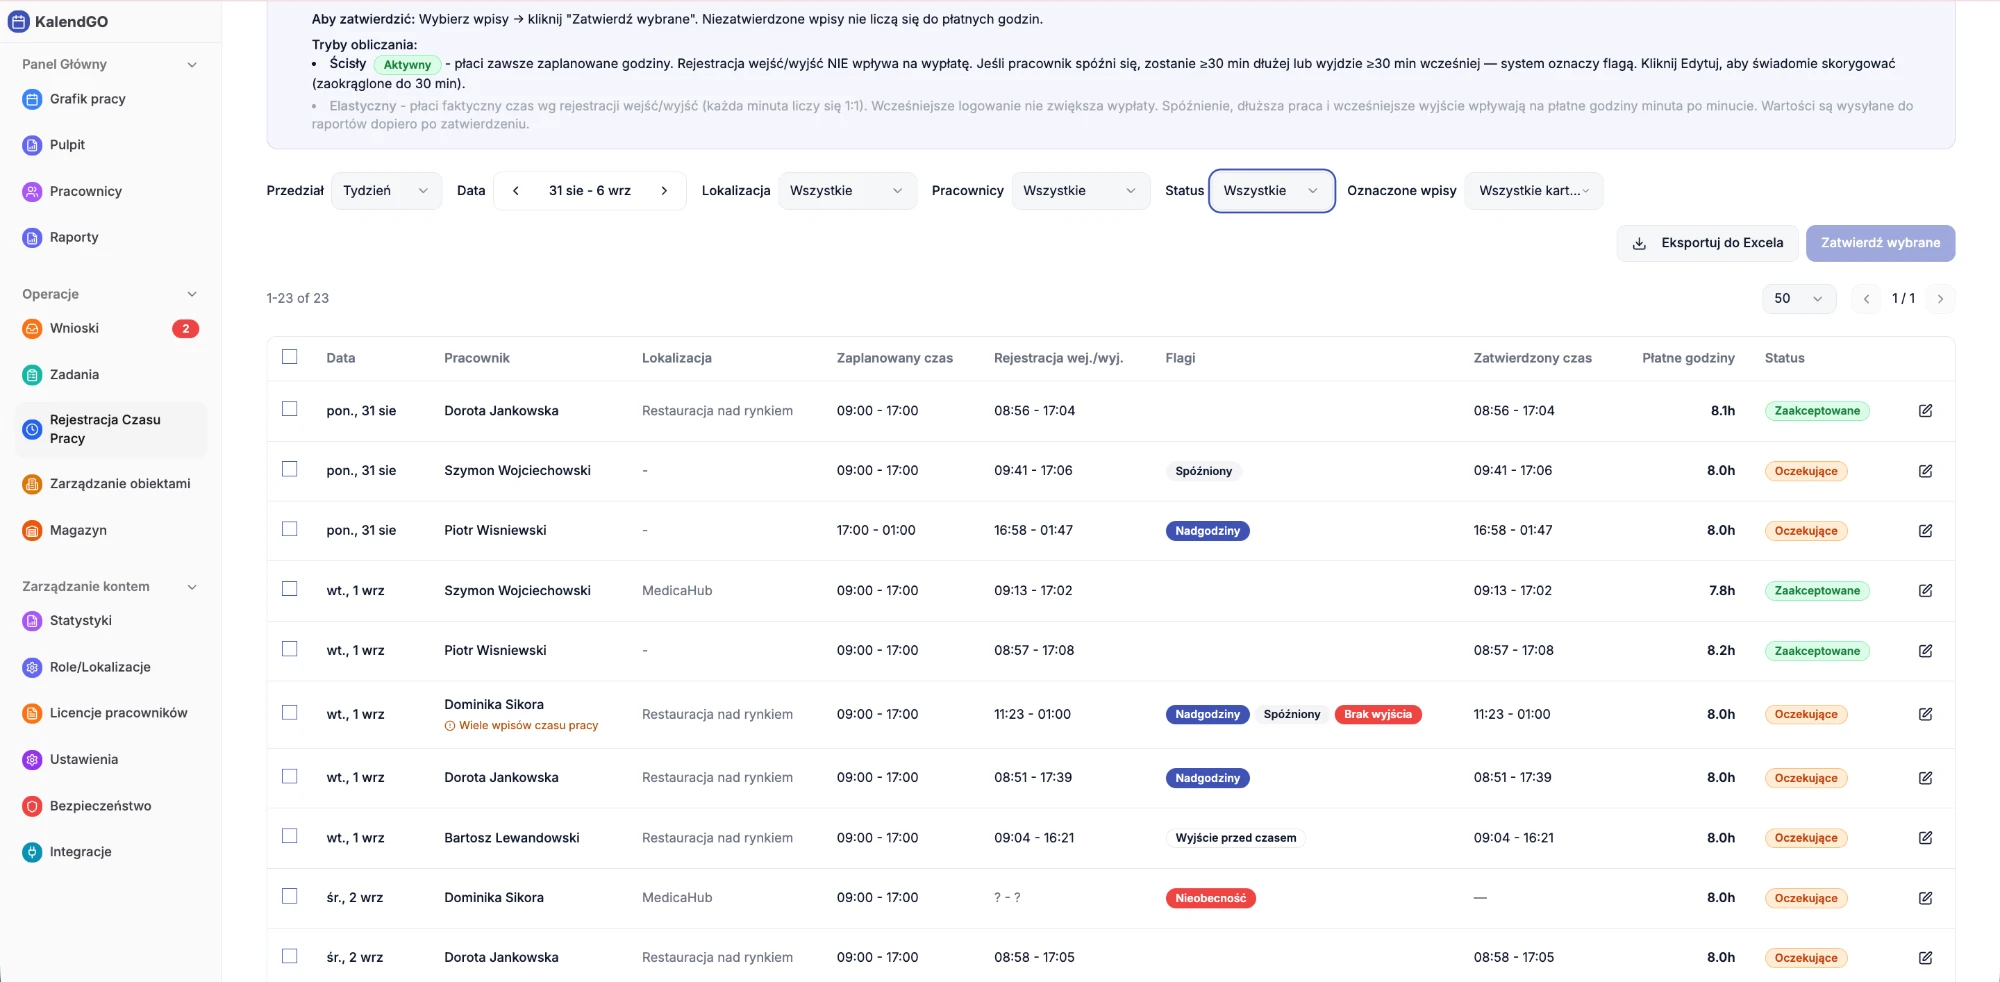Open the Status filter dropdown
The width and height of the screenshot is (2000, 982).
pos(1272,191)
